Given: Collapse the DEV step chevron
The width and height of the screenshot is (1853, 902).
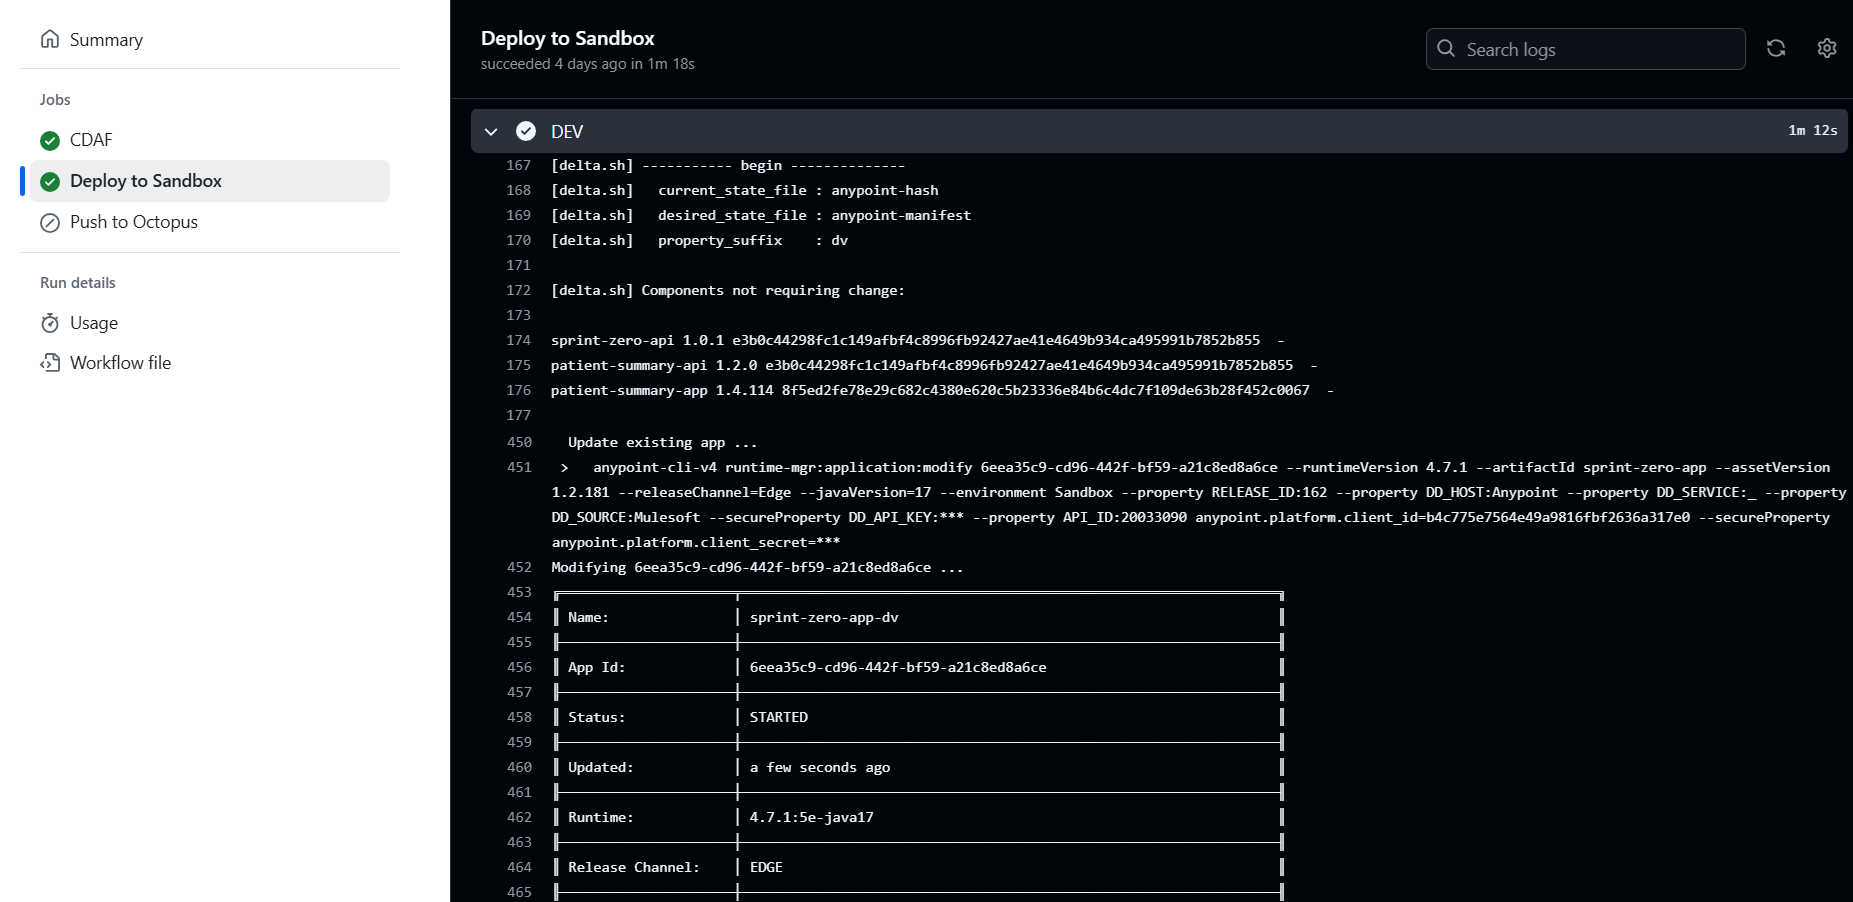Looking at the screenshot, I should click(491, 131).
